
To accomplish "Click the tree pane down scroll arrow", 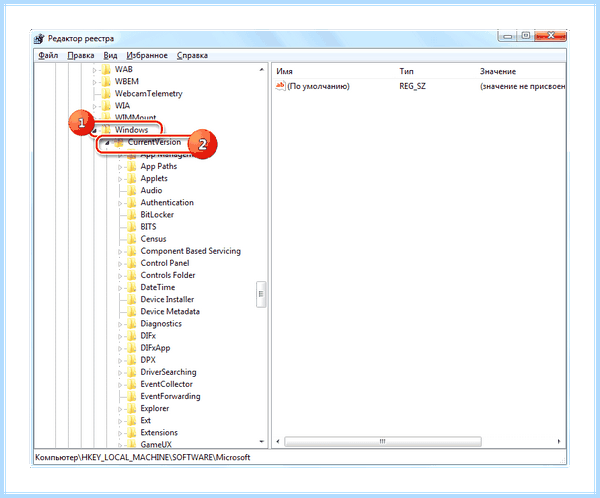I will [x=262, y=442].
